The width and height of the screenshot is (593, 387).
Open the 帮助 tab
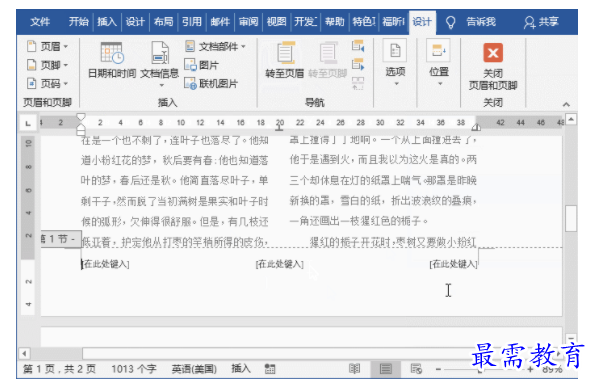coord(335,22)
